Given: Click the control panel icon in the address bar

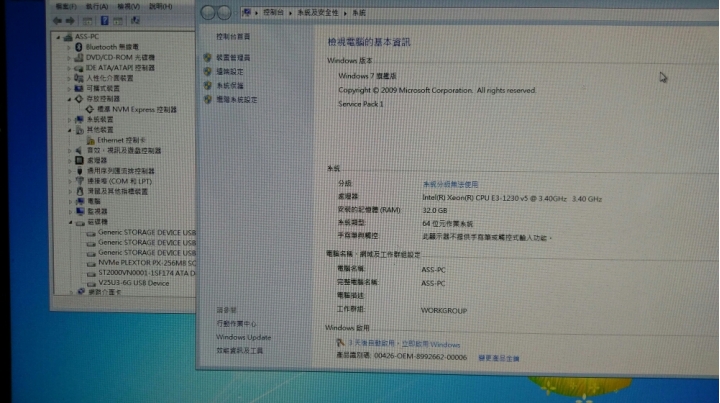Looking at the screenshot, I should click(247, 12).
